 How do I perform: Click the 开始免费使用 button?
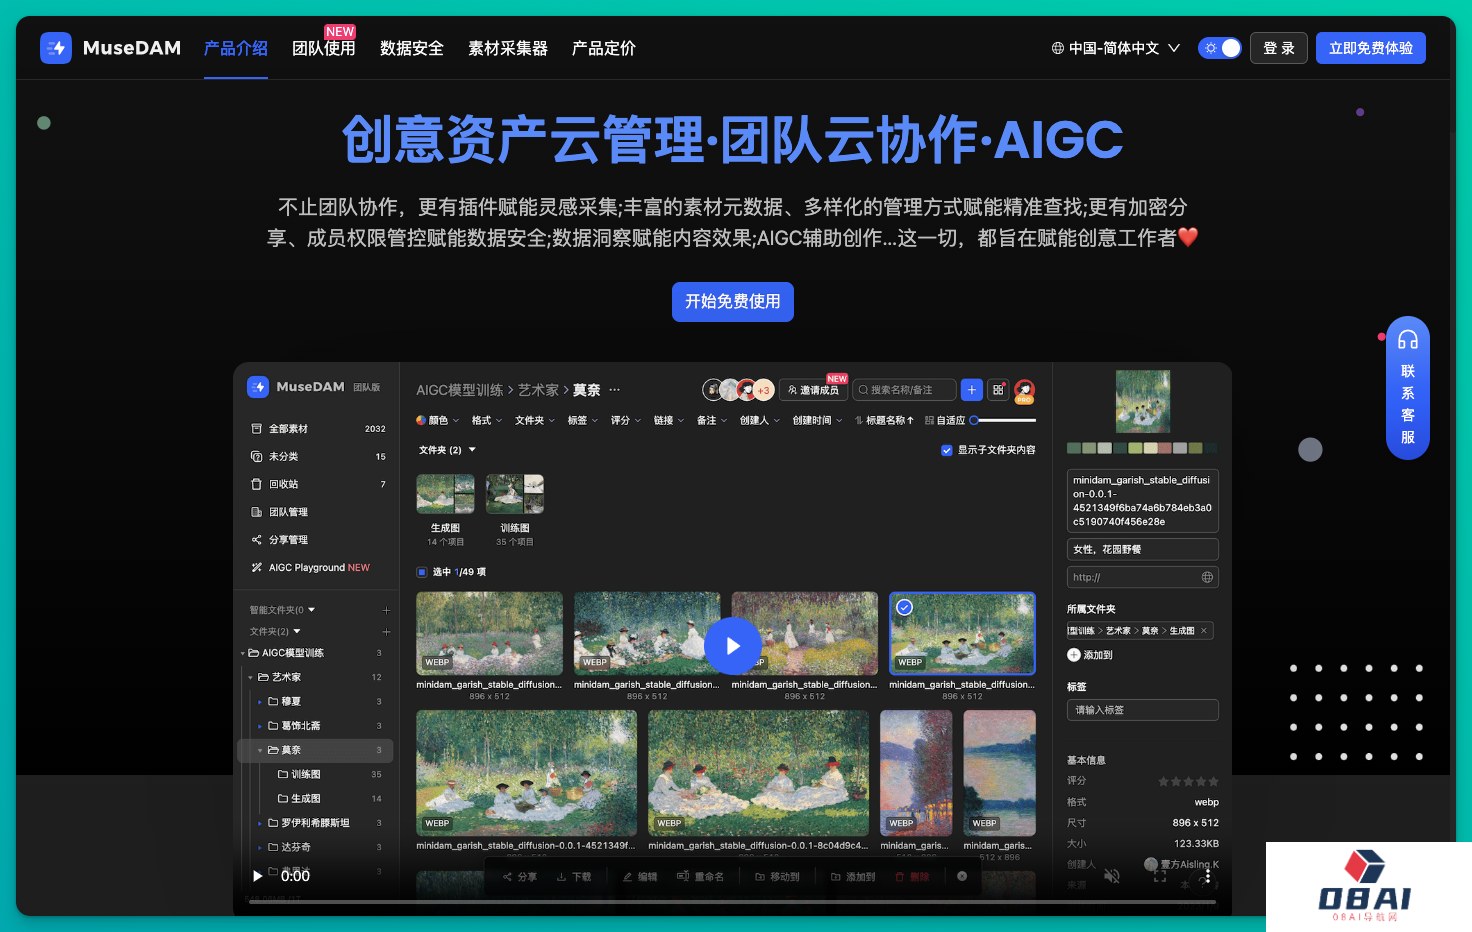[x=732, y=302]
